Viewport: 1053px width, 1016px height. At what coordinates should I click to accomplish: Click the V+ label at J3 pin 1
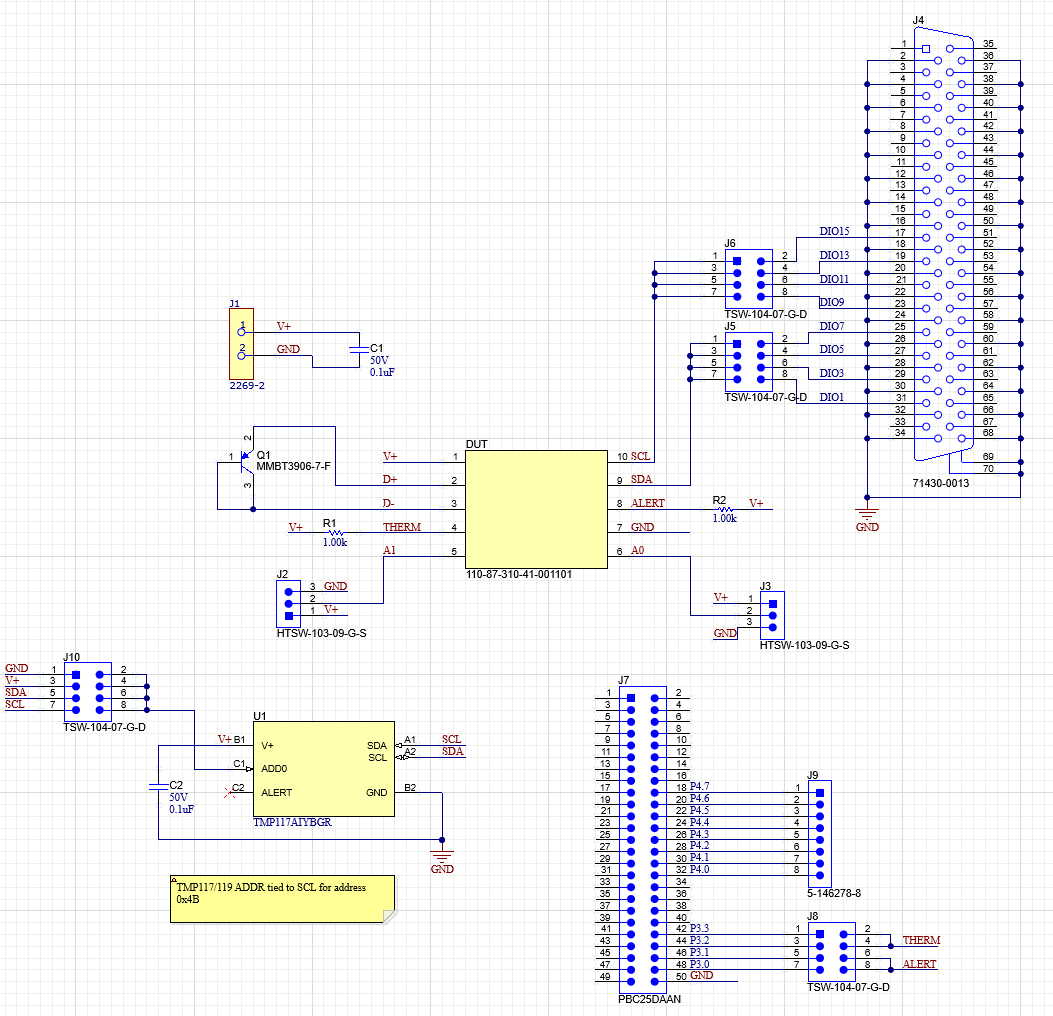tap(722, 598)
